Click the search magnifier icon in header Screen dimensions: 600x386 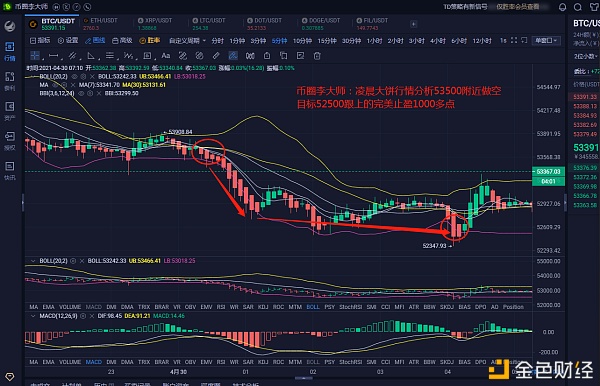click(578, 7)
